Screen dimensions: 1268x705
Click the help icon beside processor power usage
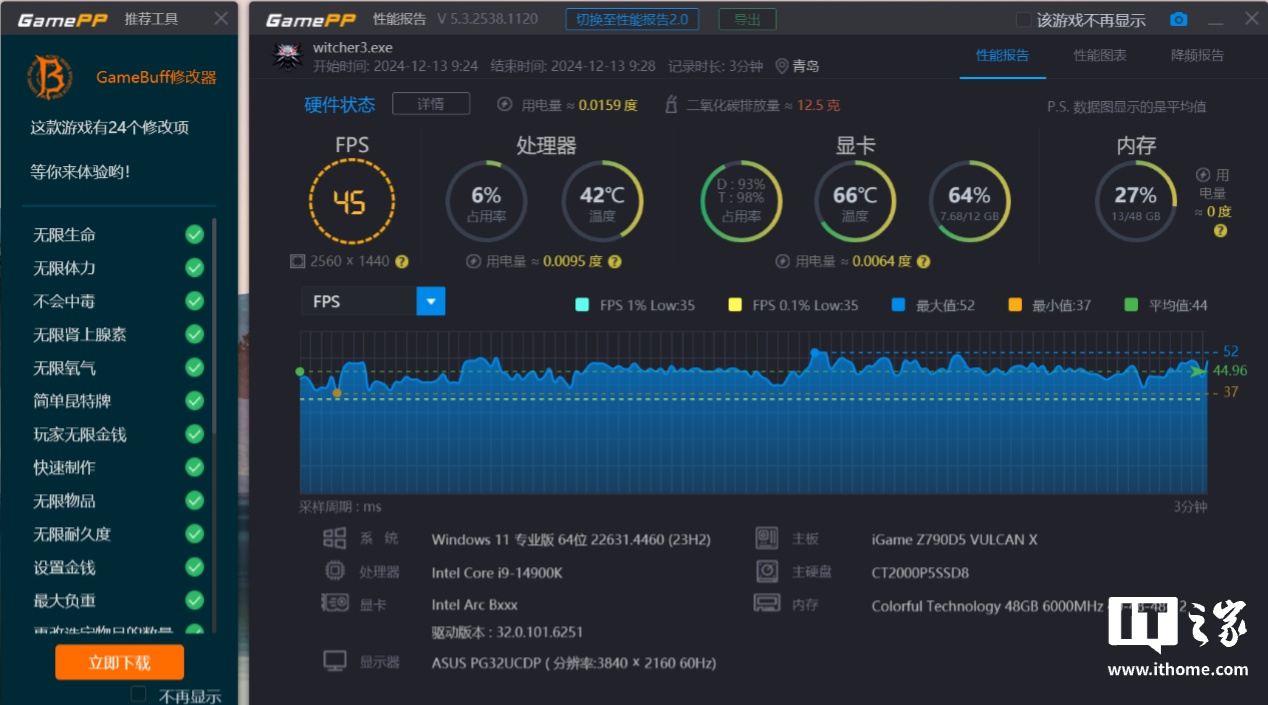tap(614, 262)
